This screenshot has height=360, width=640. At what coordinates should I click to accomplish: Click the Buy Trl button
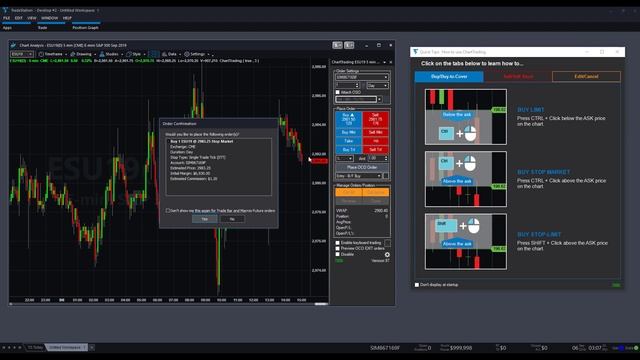click(348, 149)
